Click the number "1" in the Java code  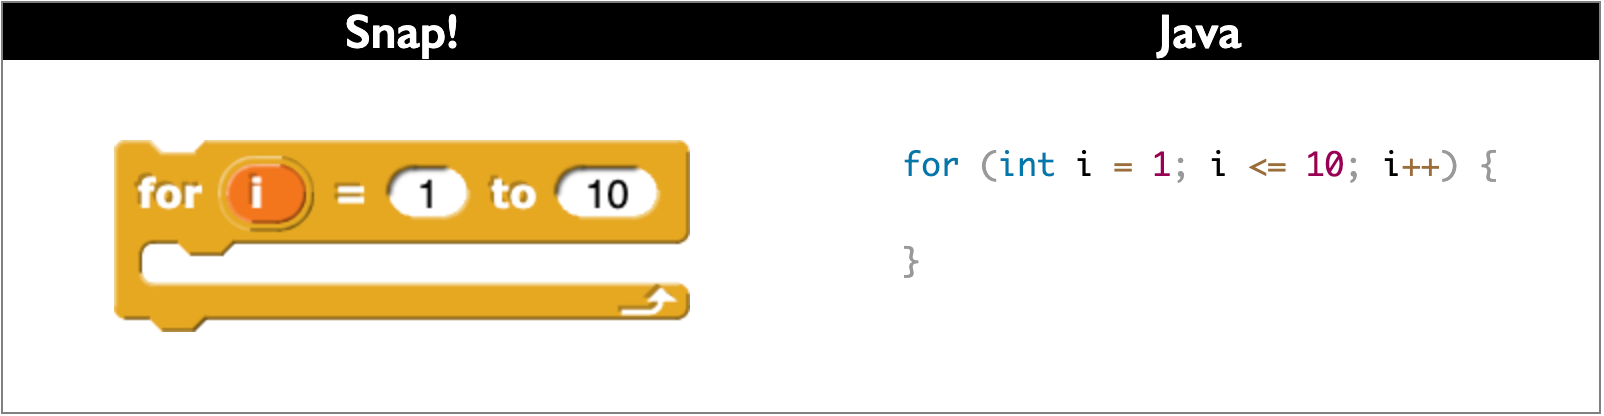1161,165
